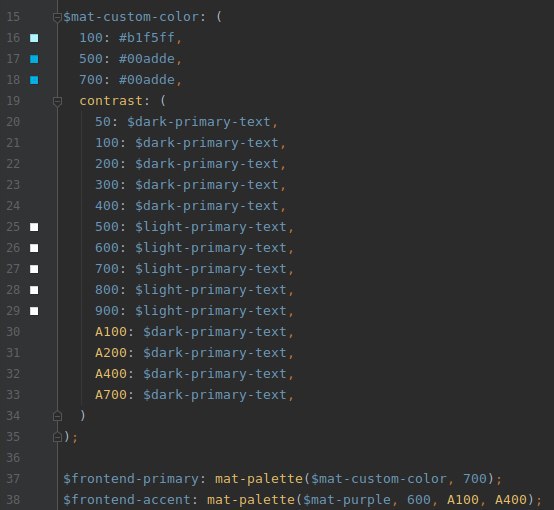Screen dimensions: 554x510
Task: Click white color swatch on line 27
Action: click(x=34, y=269)
